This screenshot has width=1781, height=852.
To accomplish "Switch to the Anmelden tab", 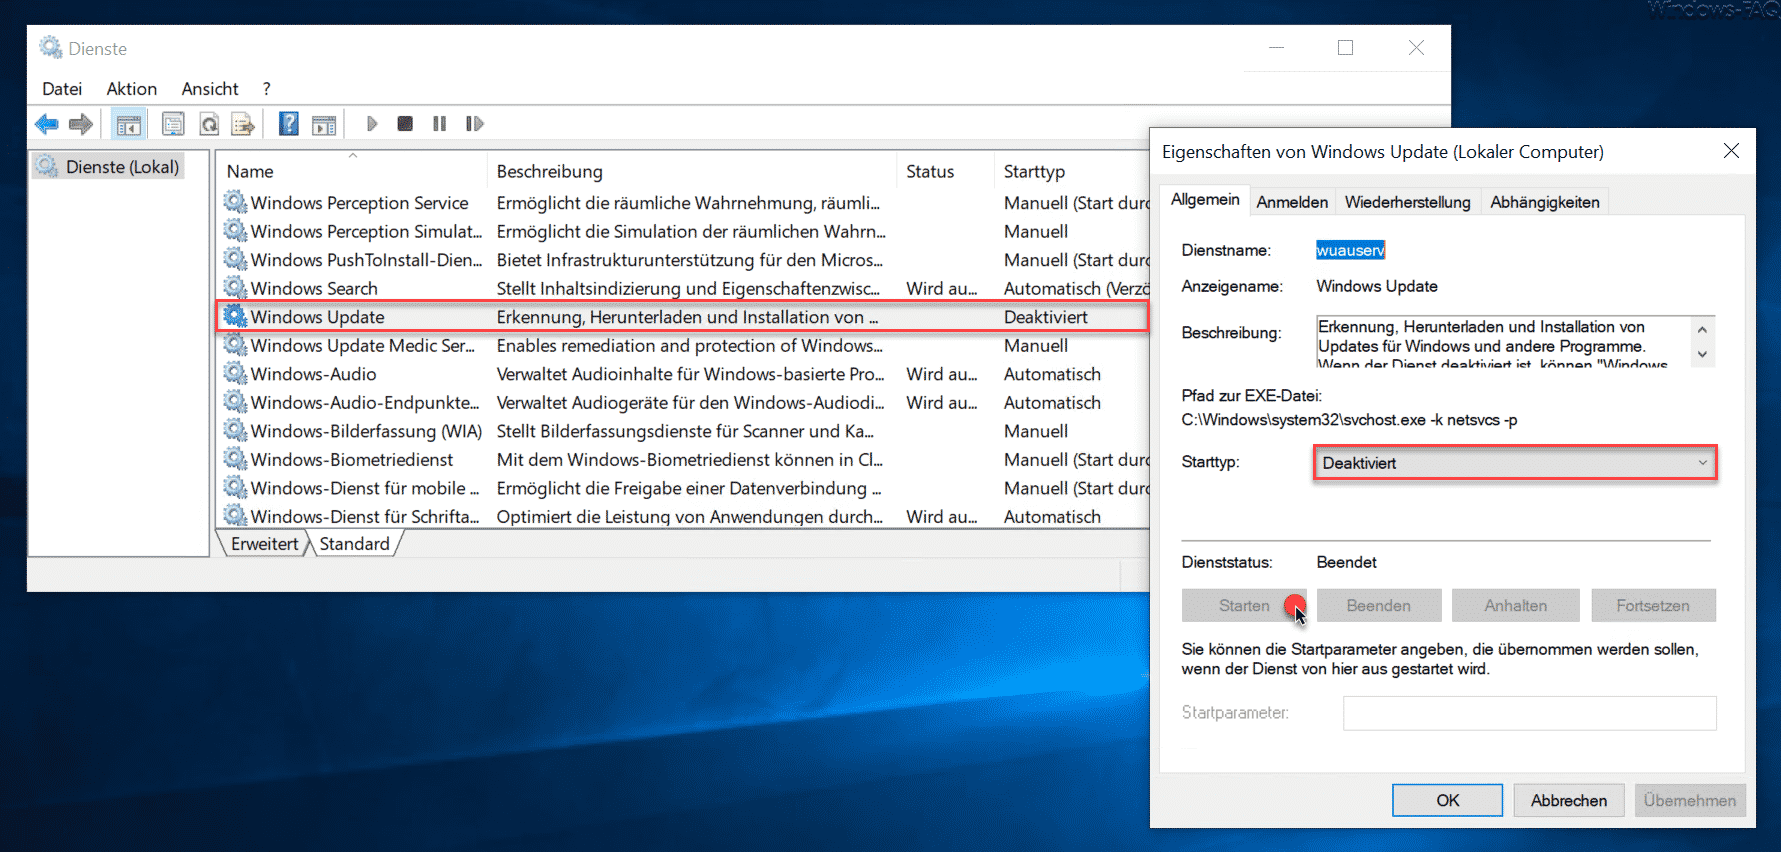I will pyautogui.click(x=1292, y=202).
